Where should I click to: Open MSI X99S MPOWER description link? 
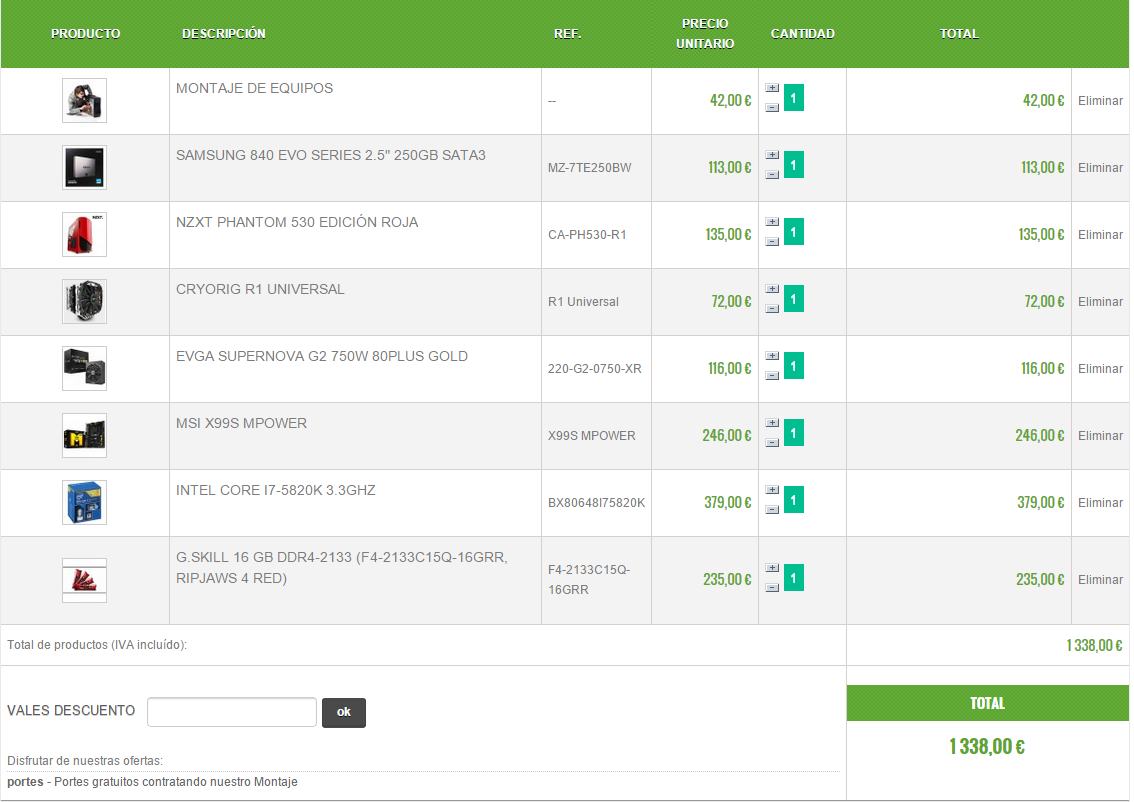point(241,423)
